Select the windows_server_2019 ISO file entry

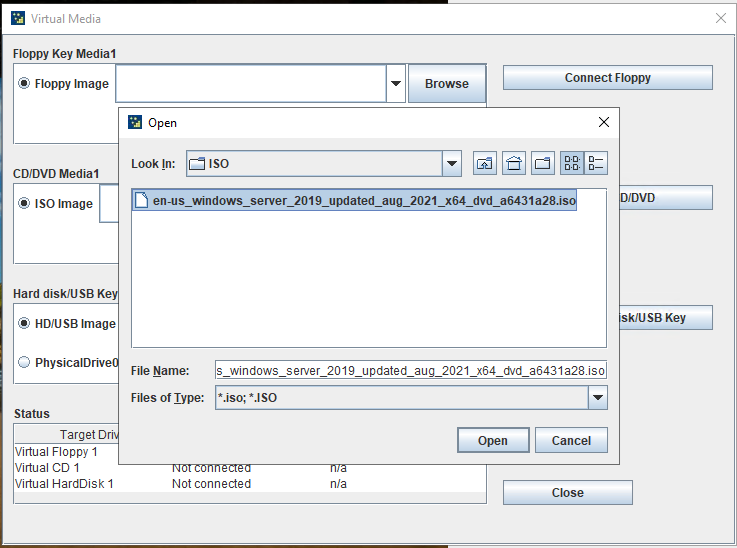point(363,200)
